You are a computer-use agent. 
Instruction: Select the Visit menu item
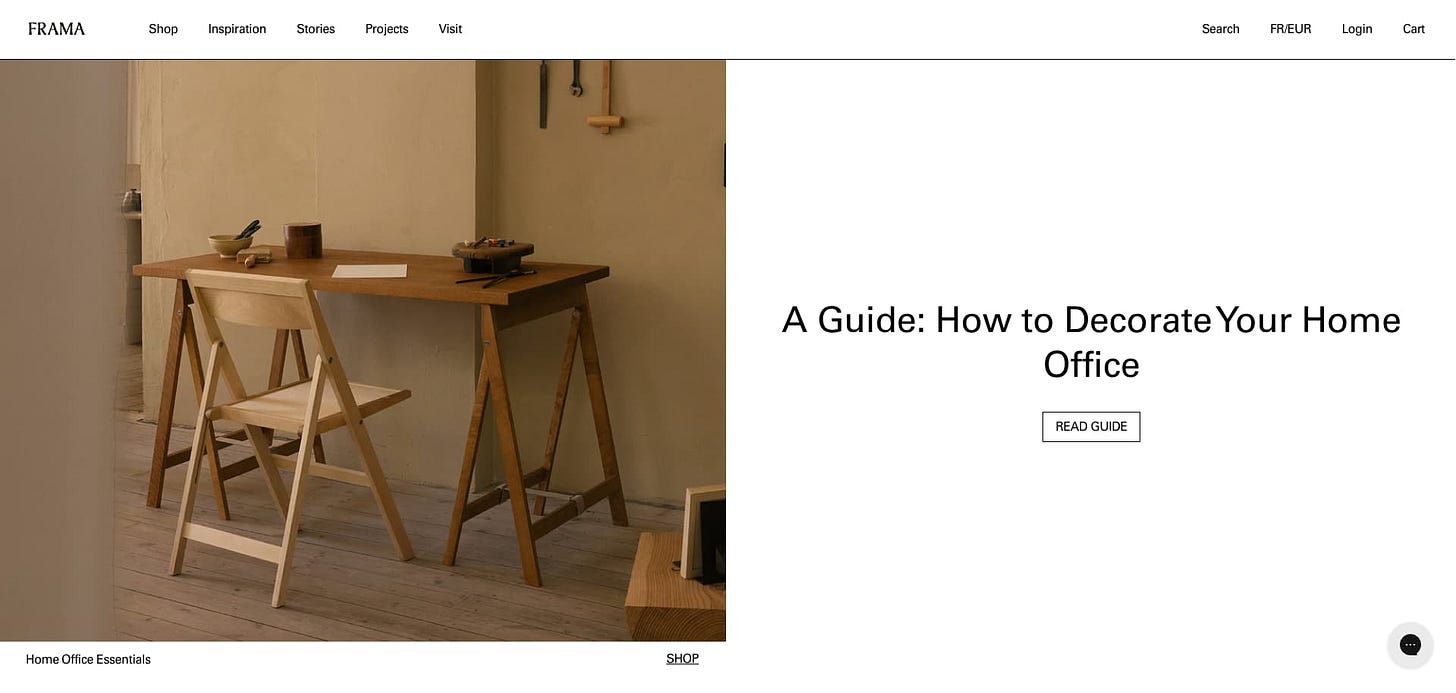pyautogui.click(x=450, y=29)
